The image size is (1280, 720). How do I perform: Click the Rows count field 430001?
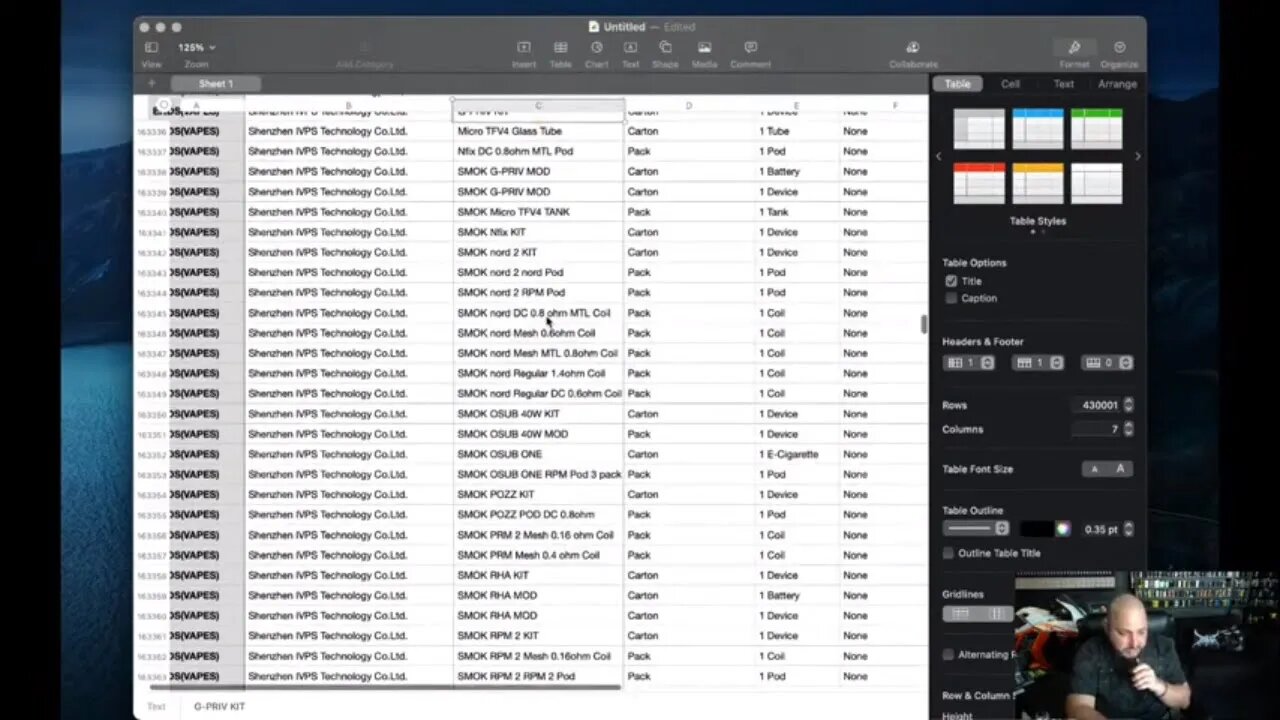pos(1097,405)
